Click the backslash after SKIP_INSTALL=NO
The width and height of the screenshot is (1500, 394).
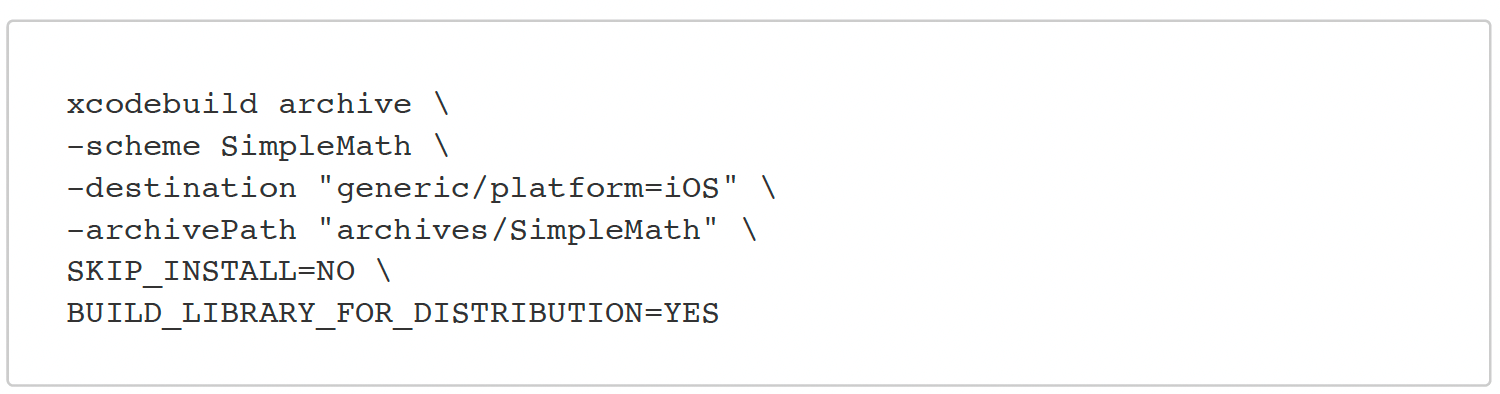tap(384, 272)
